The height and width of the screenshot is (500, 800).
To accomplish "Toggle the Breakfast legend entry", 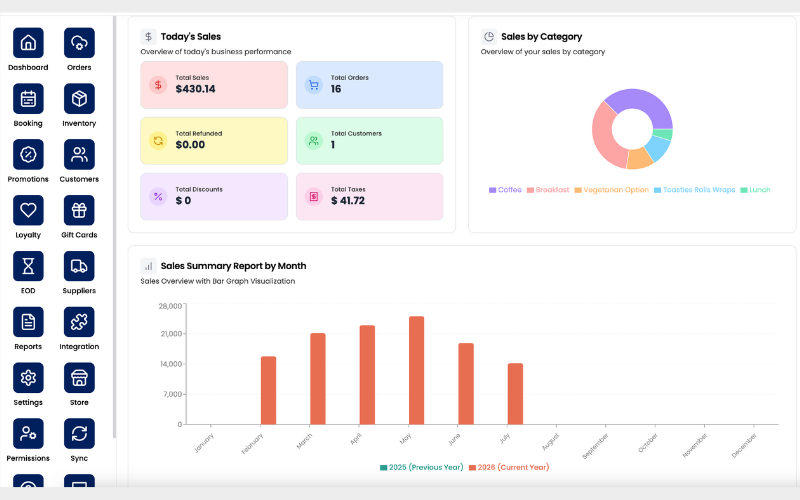I will coord(548,190).
